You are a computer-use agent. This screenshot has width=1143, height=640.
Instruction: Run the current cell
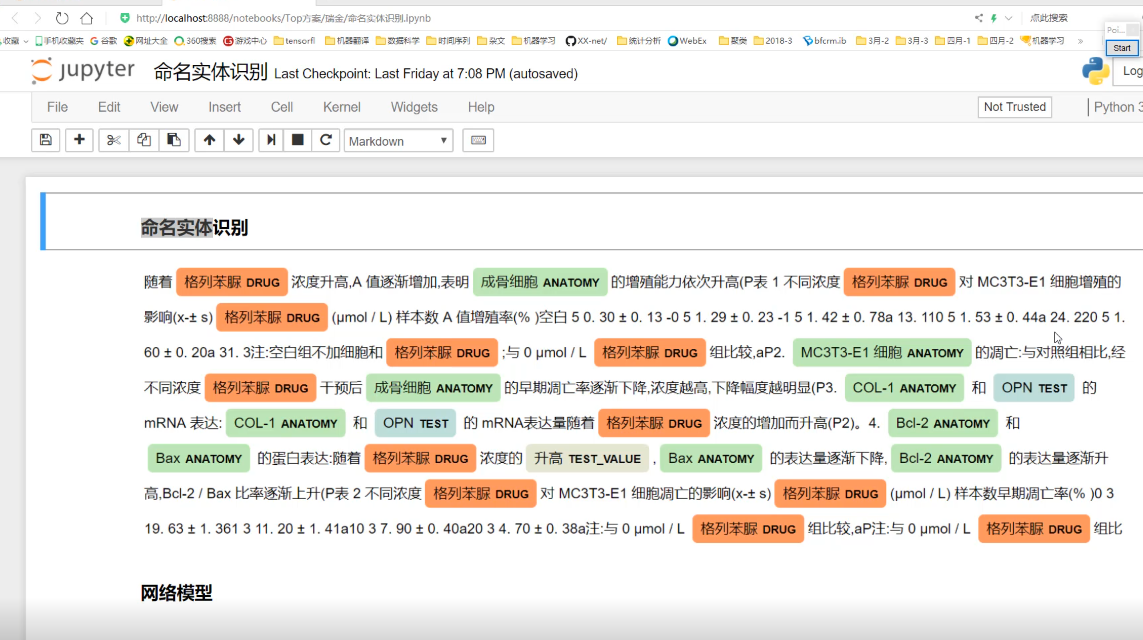270,141
